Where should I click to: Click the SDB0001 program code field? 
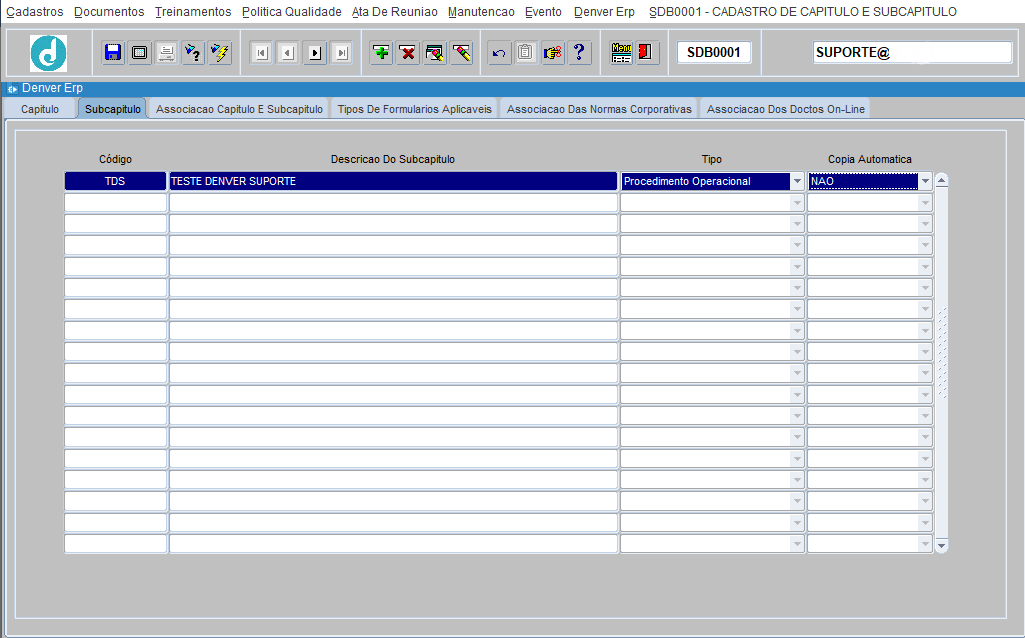click(x=714, y=52)
